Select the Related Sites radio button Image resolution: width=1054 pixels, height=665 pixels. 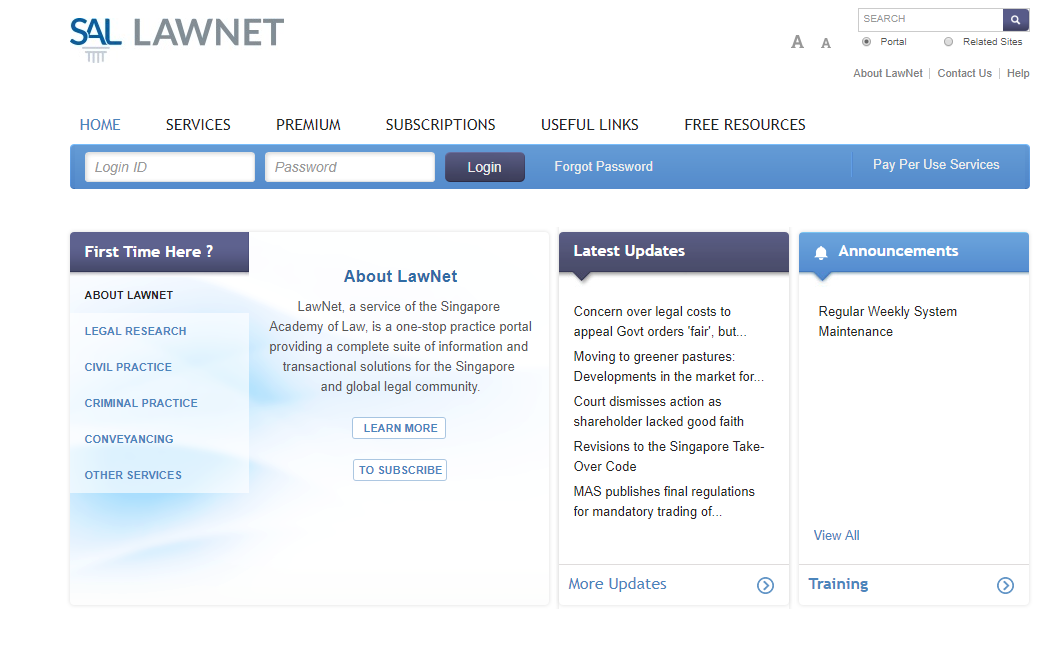coord(948,42)
